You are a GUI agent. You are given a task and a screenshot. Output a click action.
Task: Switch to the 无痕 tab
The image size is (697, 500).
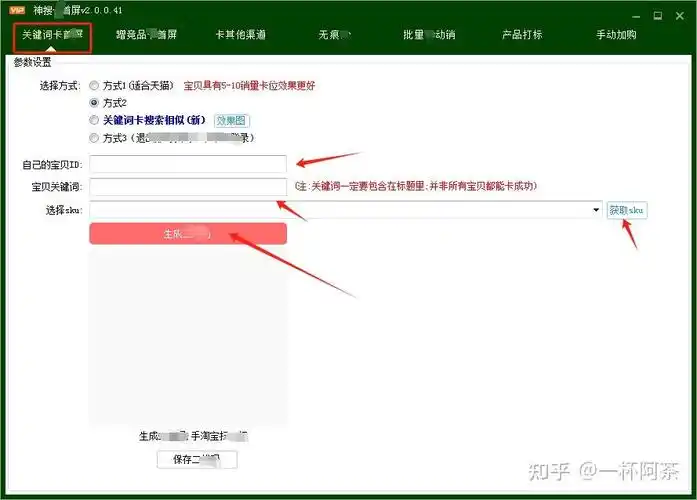click(x=335, y=35)
